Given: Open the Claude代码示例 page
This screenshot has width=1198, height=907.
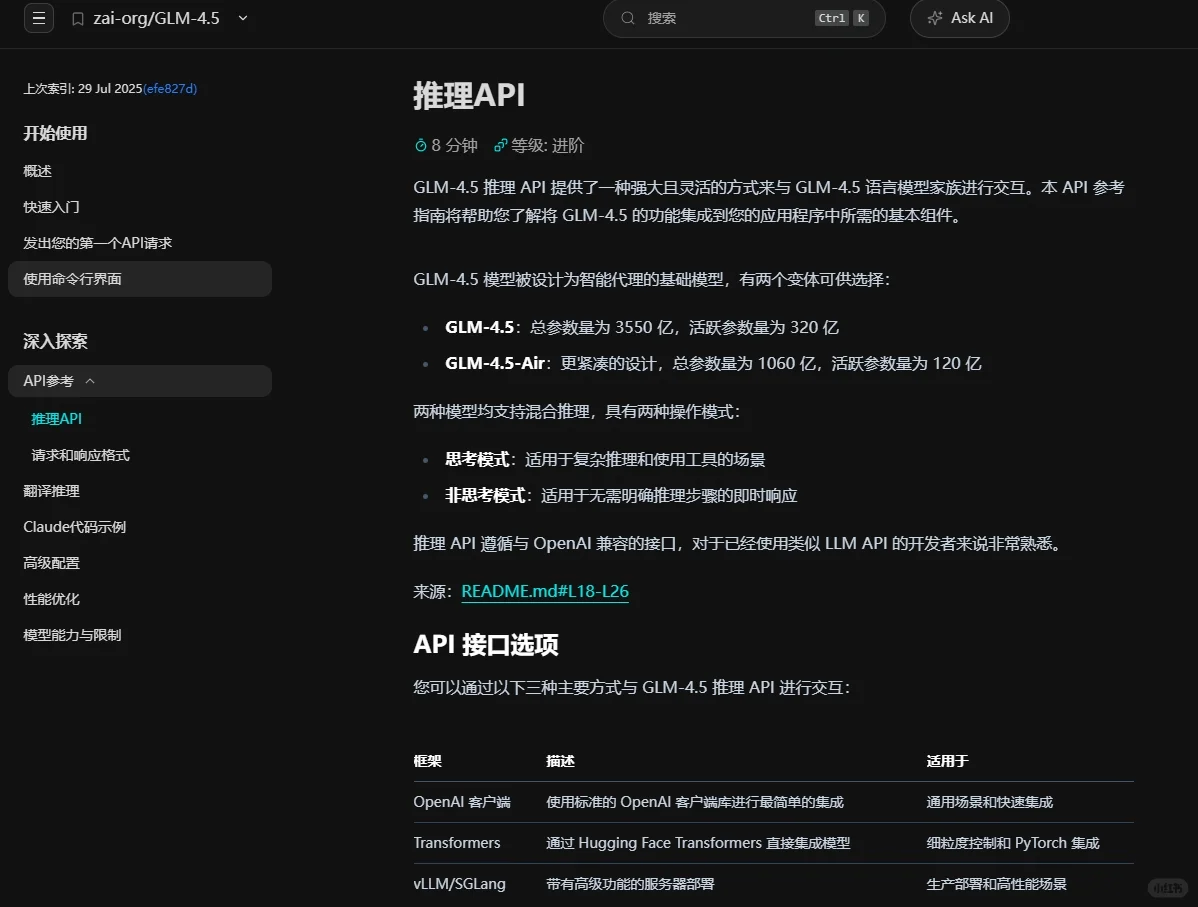Looking at the screenshot, I should (x=74, y=526).
